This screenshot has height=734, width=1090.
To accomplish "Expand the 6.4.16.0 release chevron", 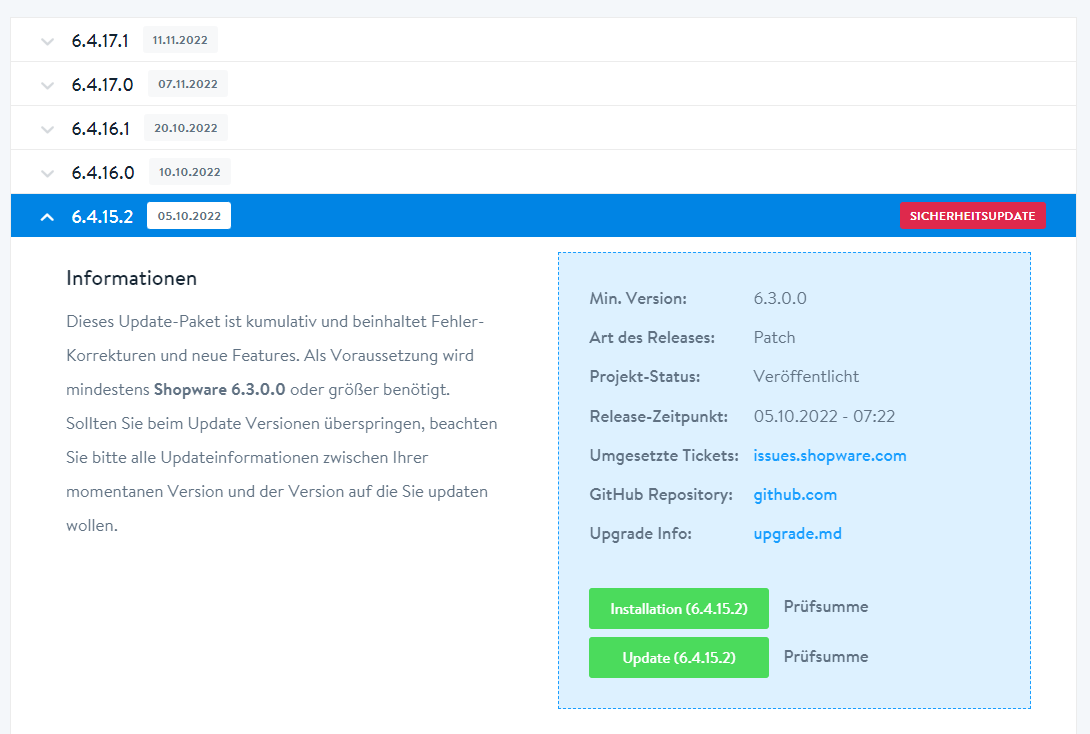I will pos(47,173).
